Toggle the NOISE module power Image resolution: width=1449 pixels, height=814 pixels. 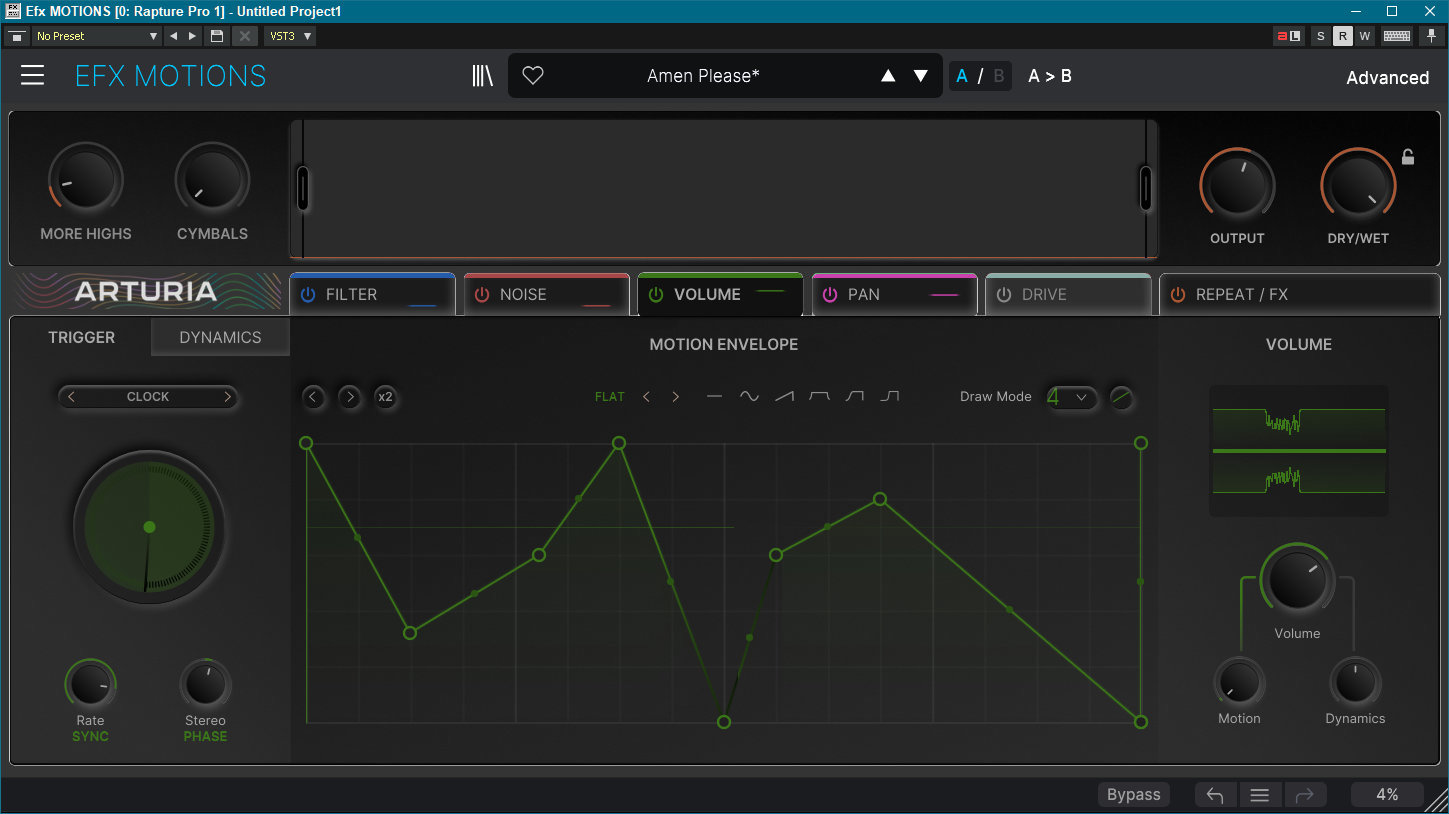[482, 295]
